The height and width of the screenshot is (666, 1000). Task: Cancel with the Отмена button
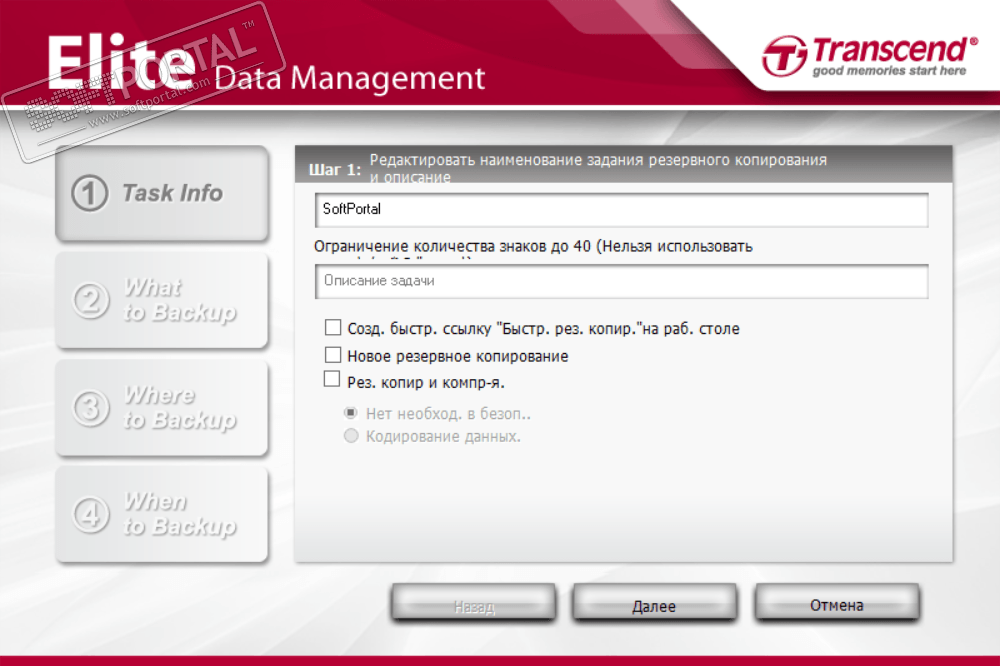(x=837, y=602)
